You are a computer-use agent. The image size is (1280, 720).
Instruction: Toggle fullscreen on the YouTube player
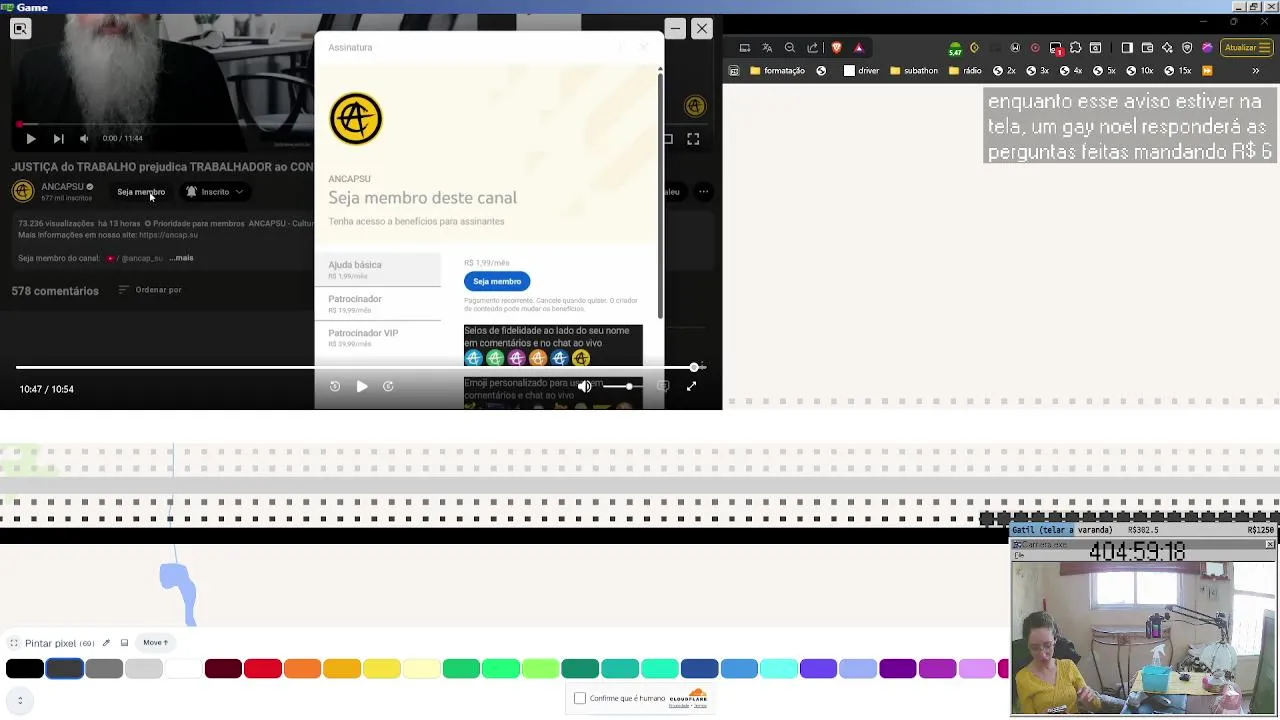693,139
